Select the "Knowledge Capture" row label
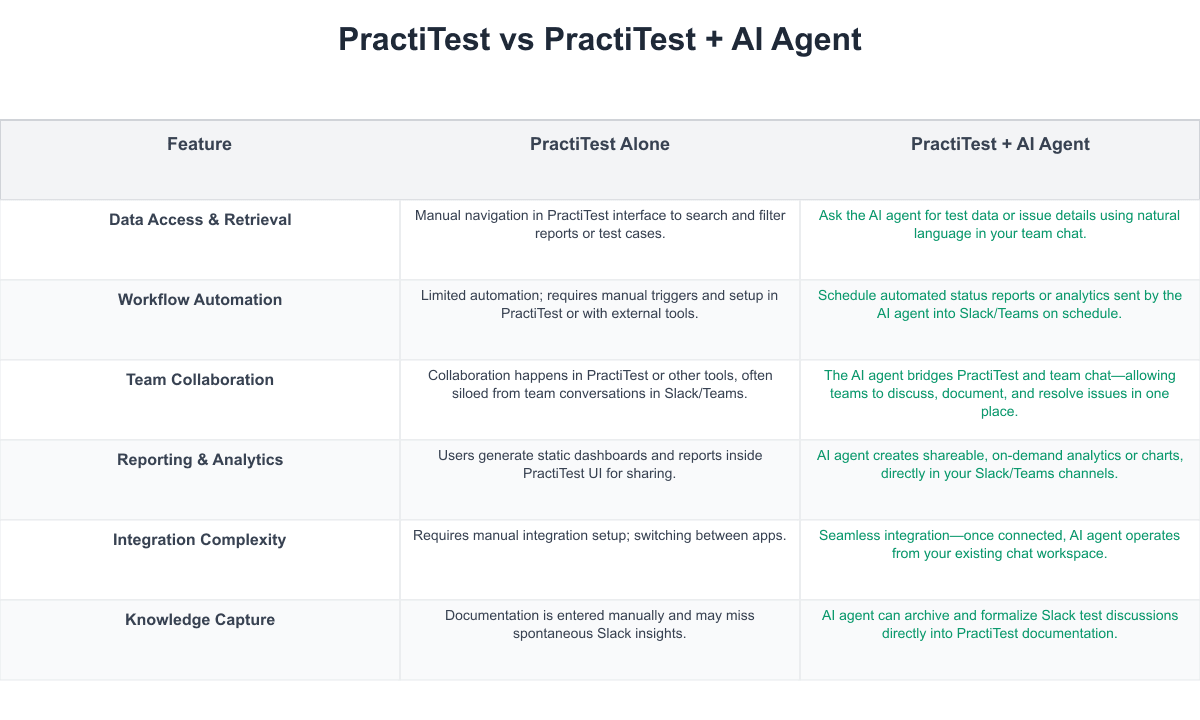The height and width of the screenshot is (720, 1200). (x=200, y=620)
